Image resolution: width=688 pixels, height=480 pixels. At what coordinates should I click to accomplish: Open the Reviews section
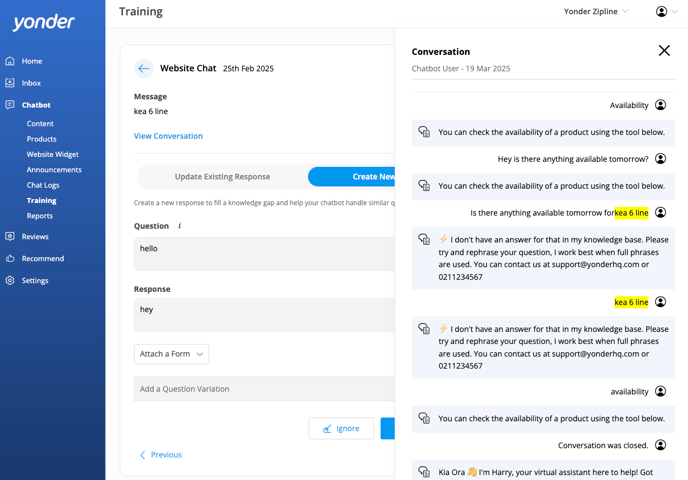coord(35,237)
